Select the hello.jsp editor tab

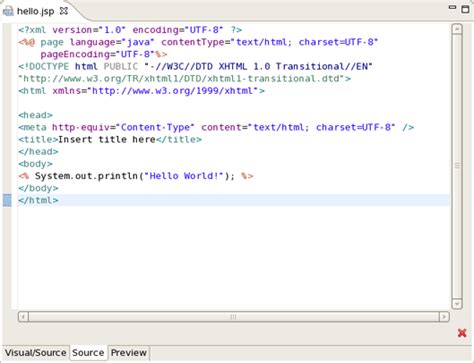[x=35, y=11]
